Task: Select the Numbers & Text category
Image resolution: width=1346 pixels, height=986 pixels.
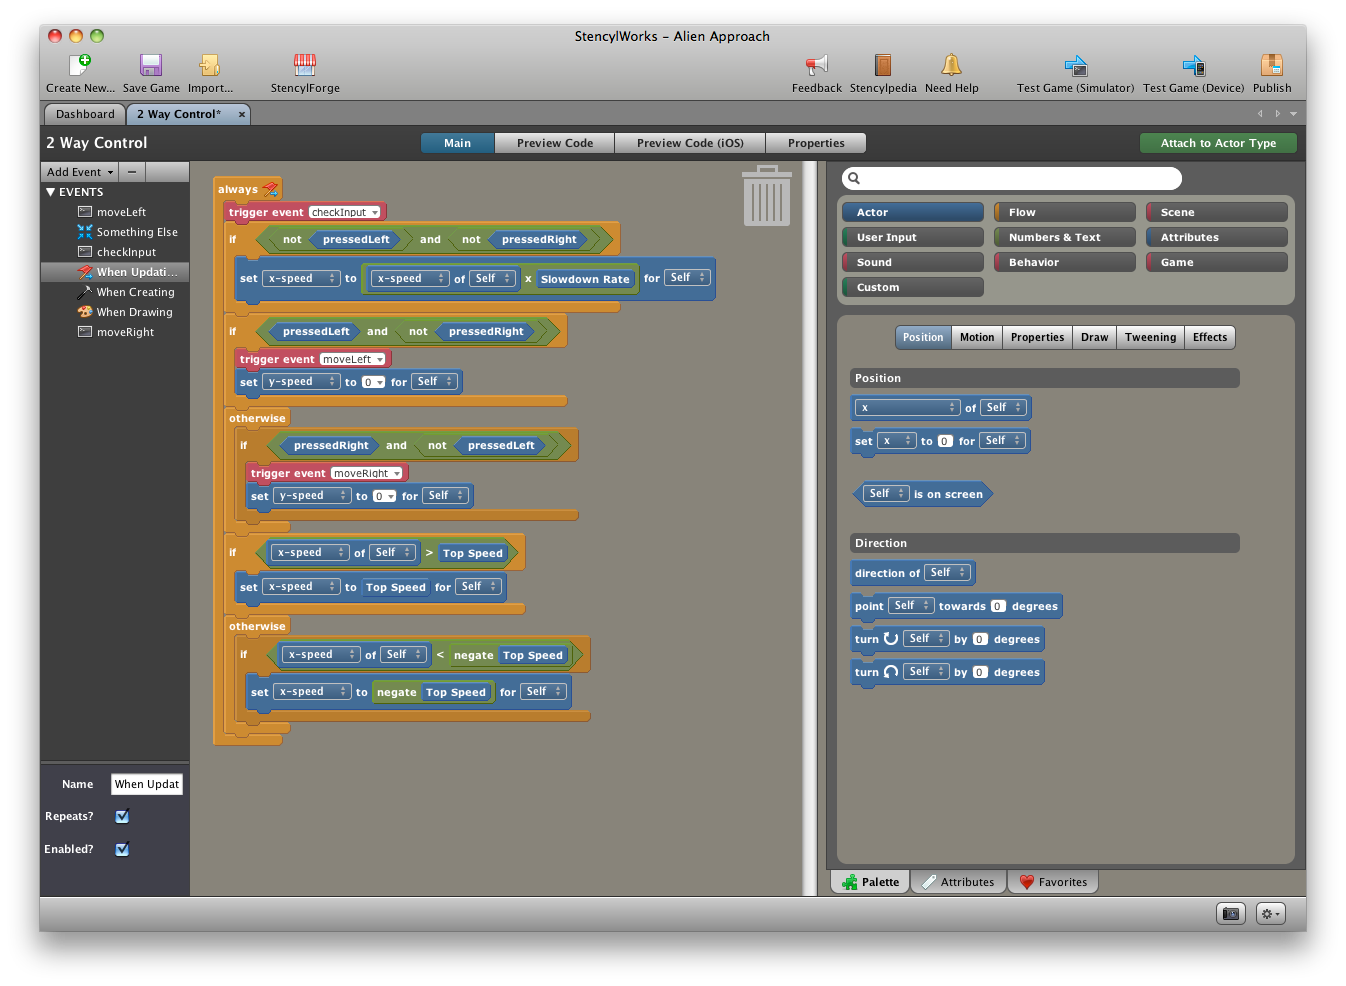Action: 1065,237
